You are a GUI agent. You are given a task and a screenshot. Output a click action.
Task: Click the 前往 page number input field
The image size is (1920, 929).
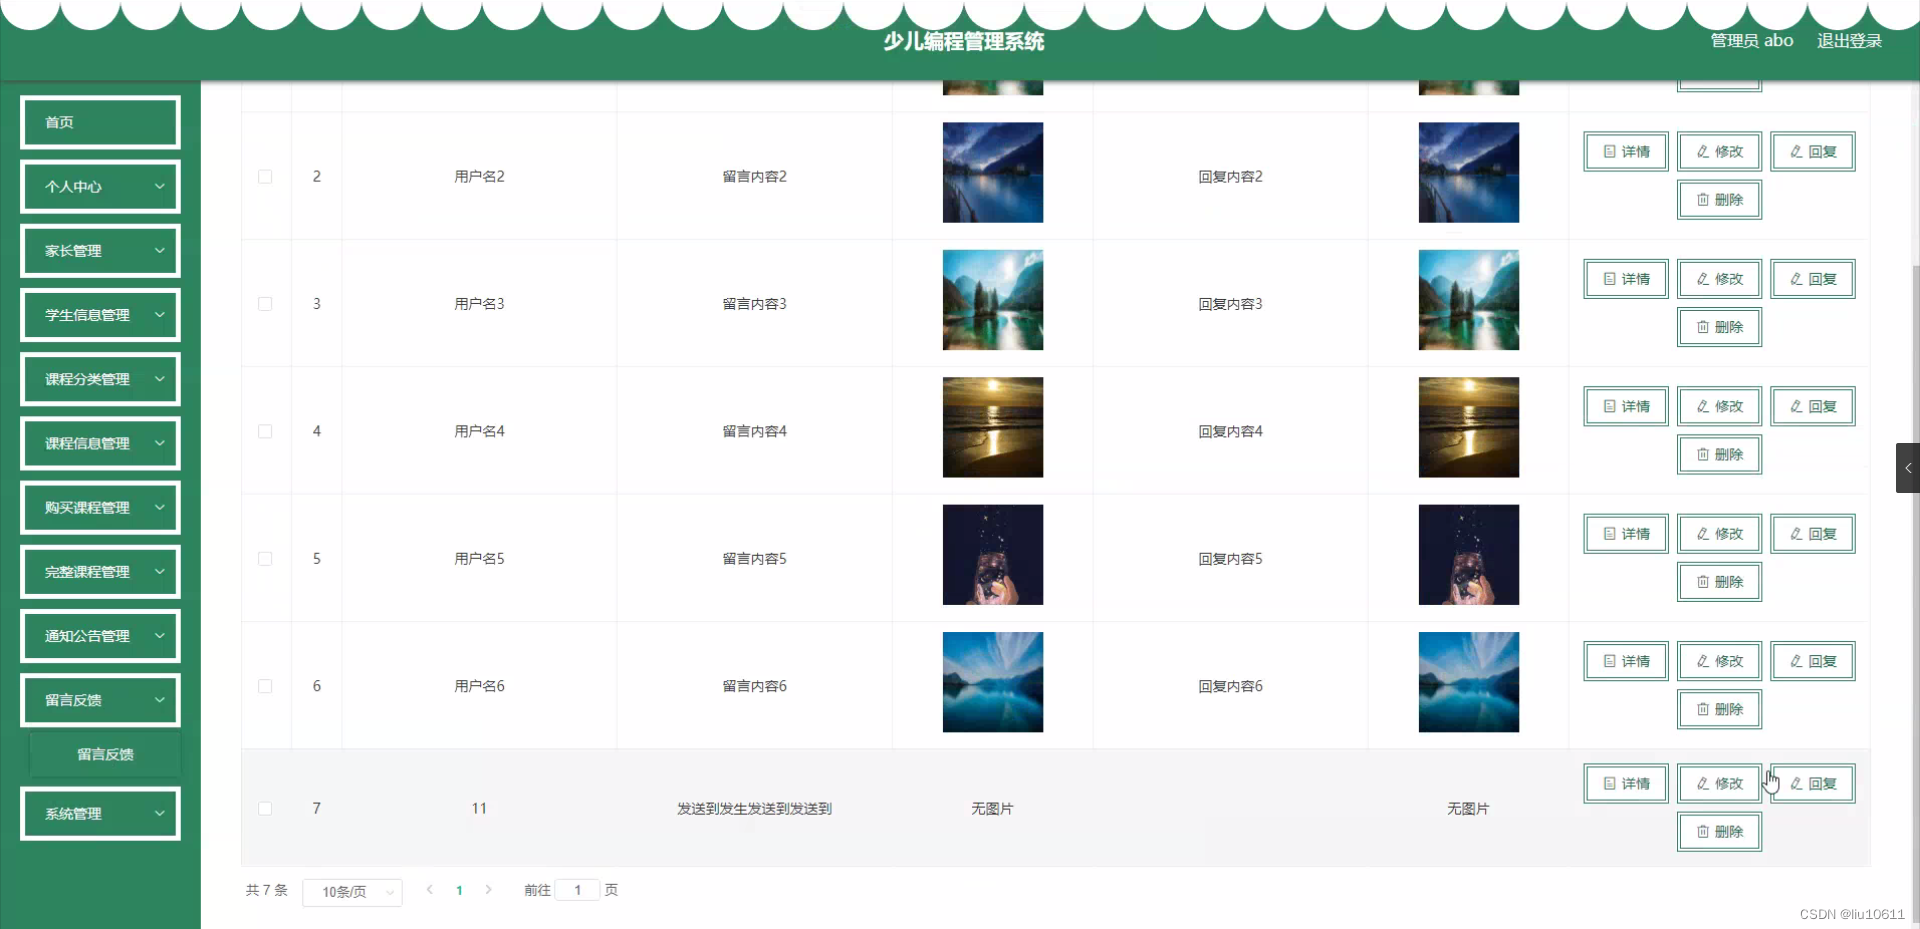pos(580,891)
